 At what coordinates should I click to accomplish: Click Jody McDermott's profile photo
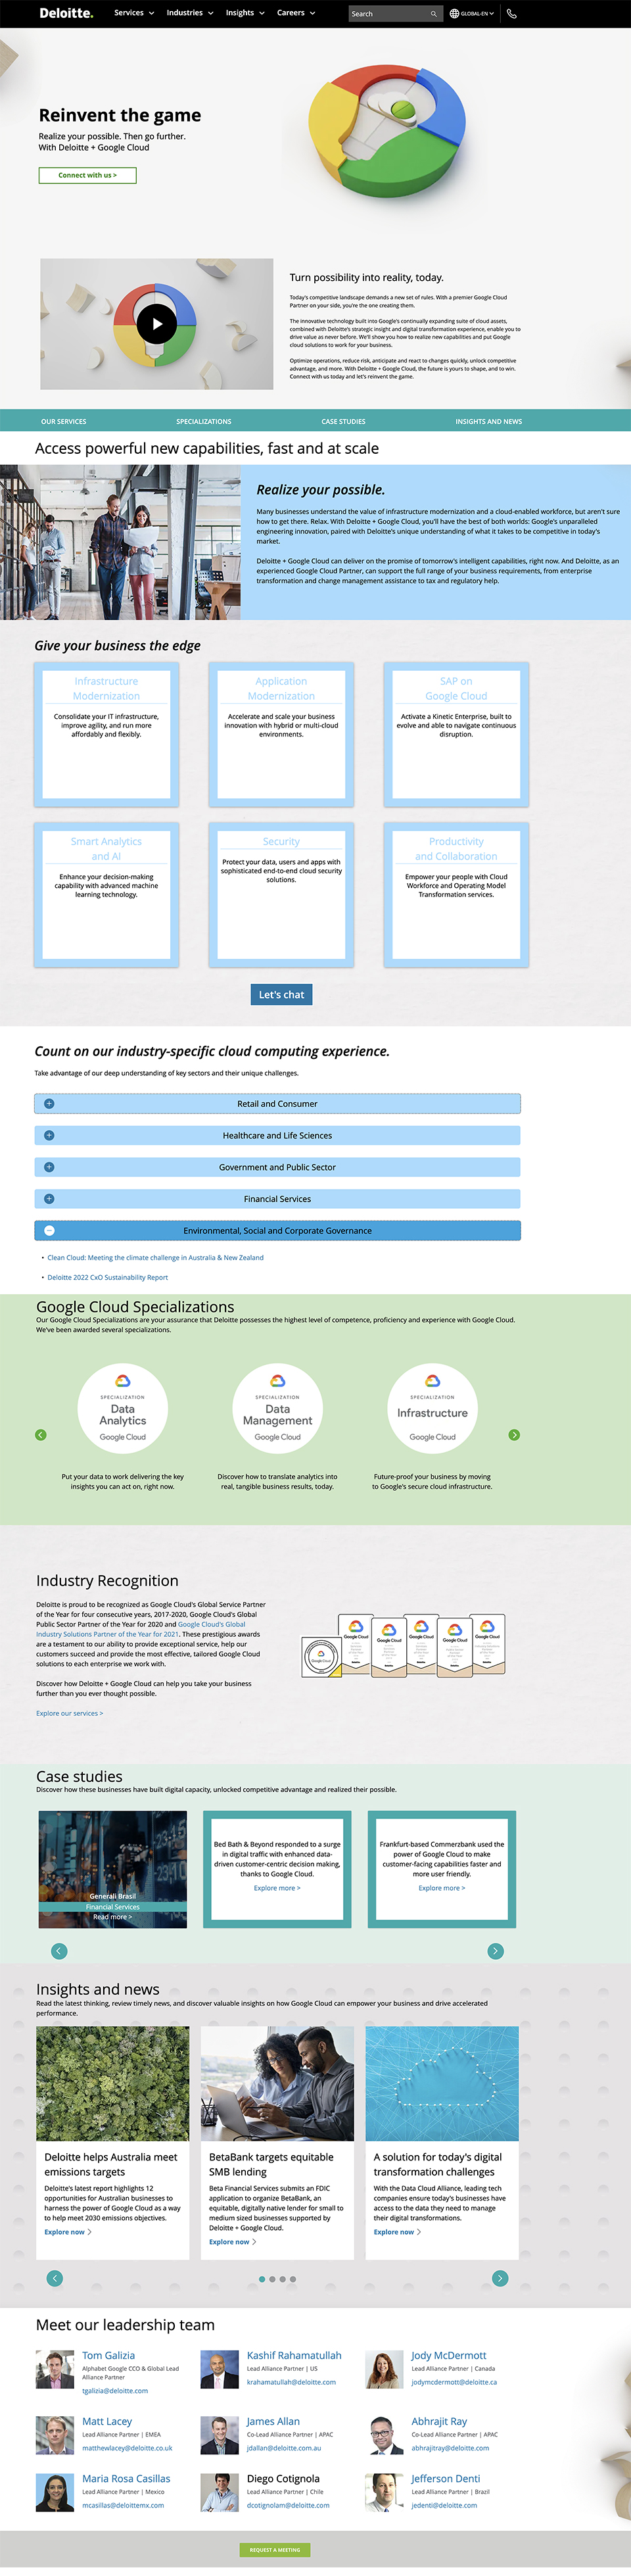(x=384, y=2370)
